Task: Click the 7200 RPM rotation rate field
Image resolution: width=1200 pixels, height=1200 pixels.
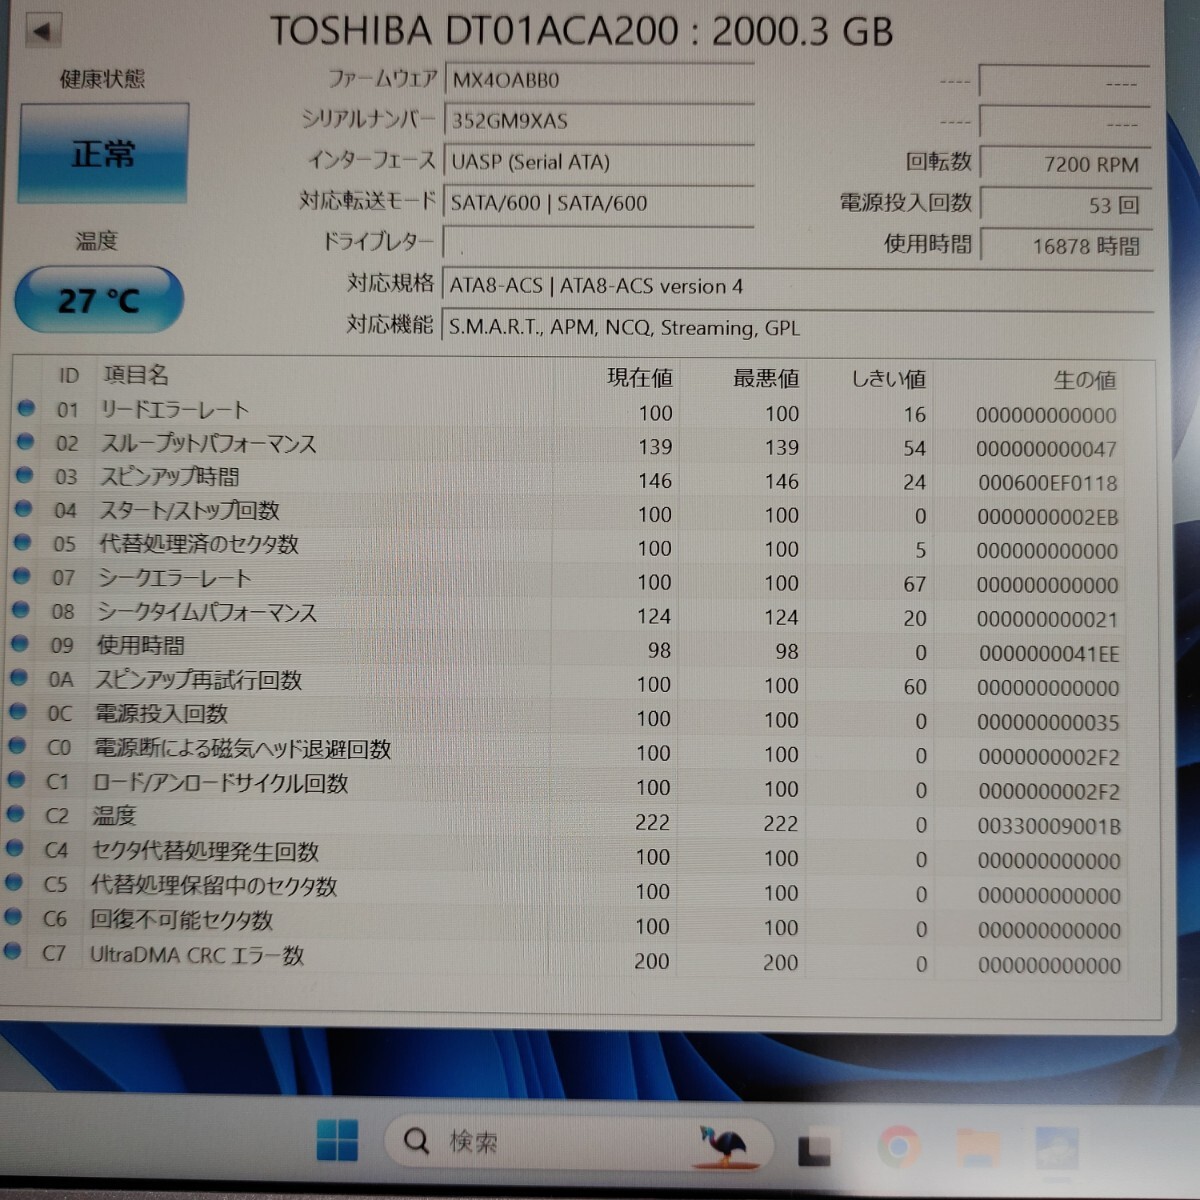Action: pos(1065,164)
